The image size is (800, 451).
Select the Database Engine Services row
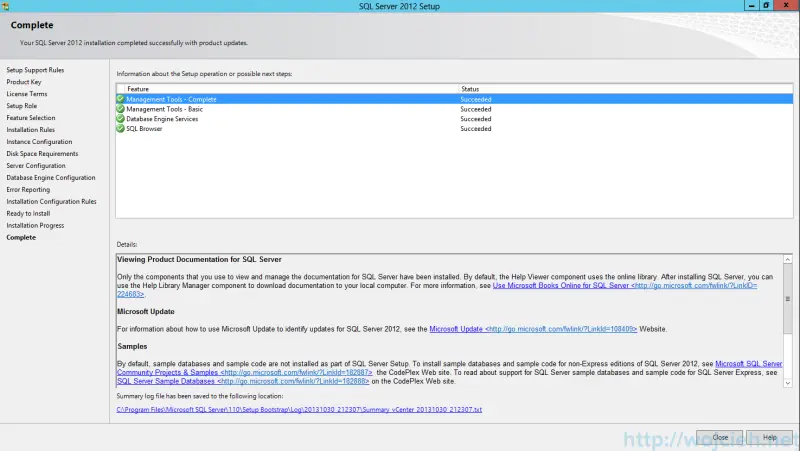point(454,118)
